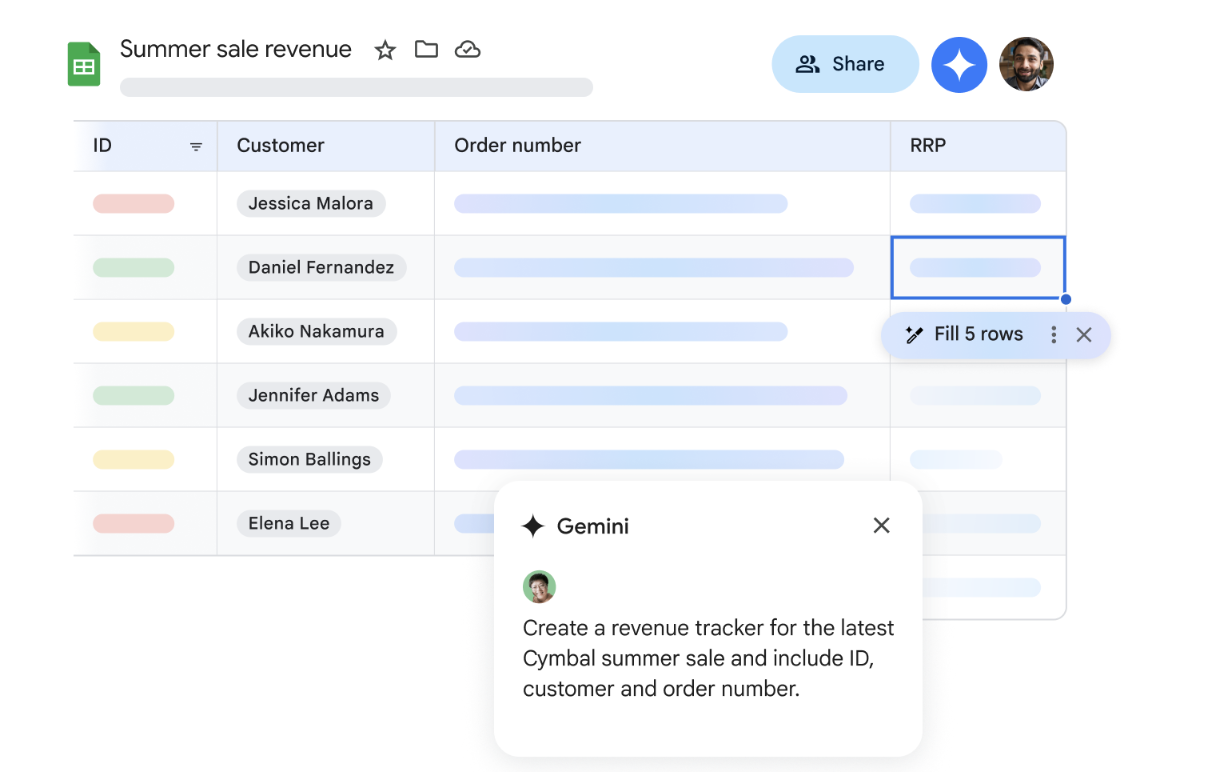Click the yellow ID pill for Akiko Nakamura
The image size is (1216, 772).
(x=133, y=332)
